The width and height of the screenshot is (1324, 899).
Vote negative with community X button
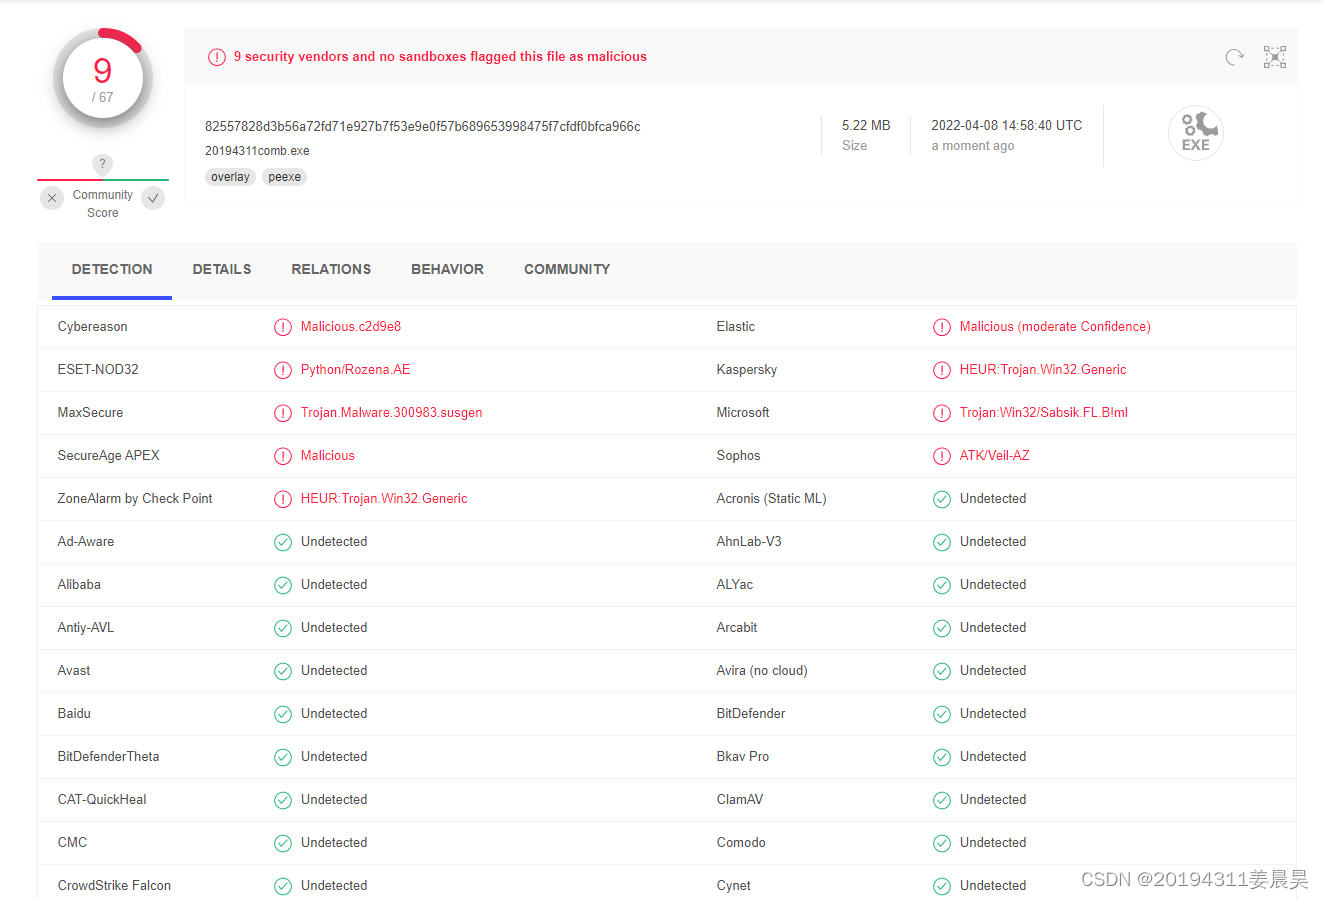[x=52, y=198]
